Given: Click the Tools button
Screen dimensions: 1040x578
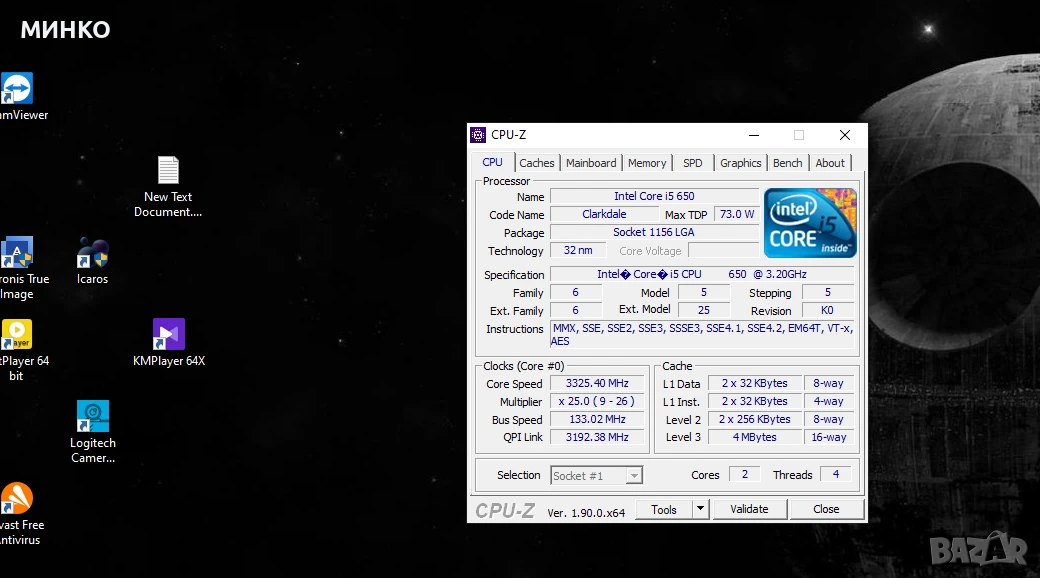Looking at the screenshot, I should pos(664,510).
